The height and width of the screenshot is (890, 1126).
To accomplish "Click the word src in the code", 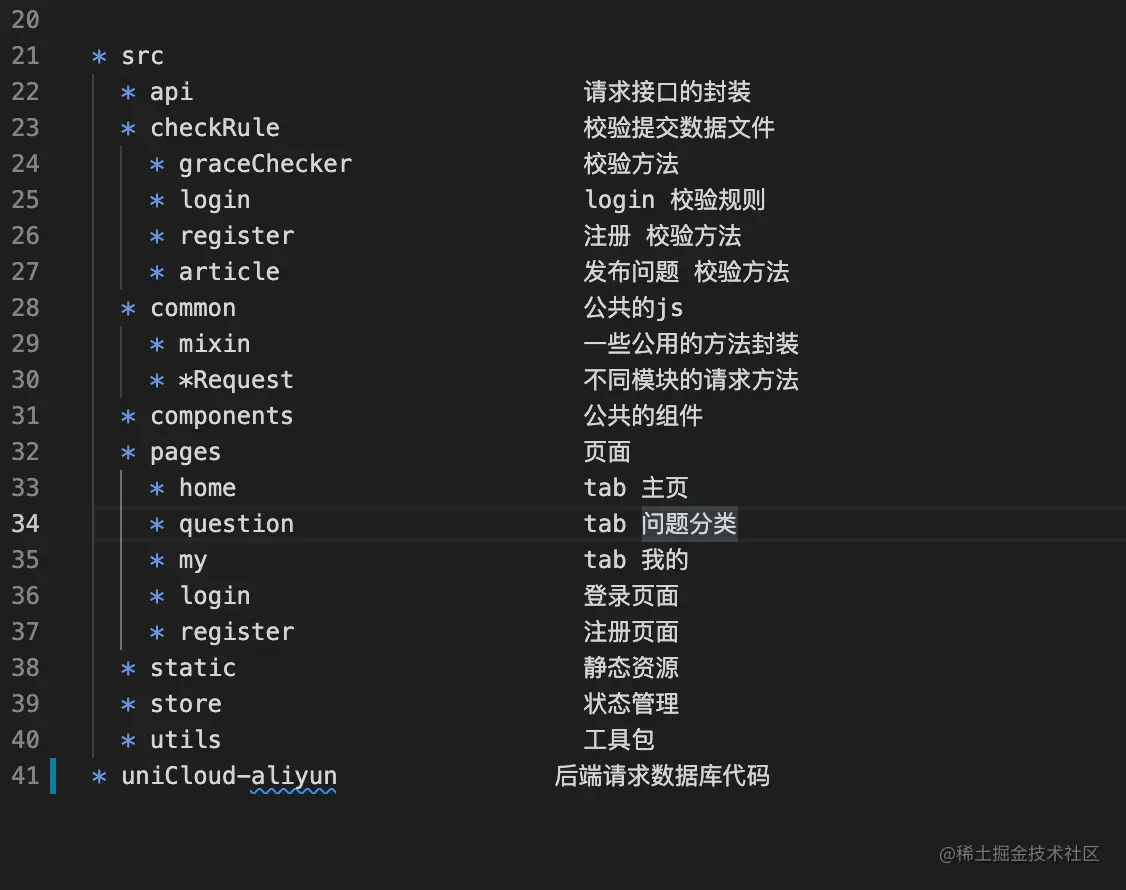I will 142,56.
